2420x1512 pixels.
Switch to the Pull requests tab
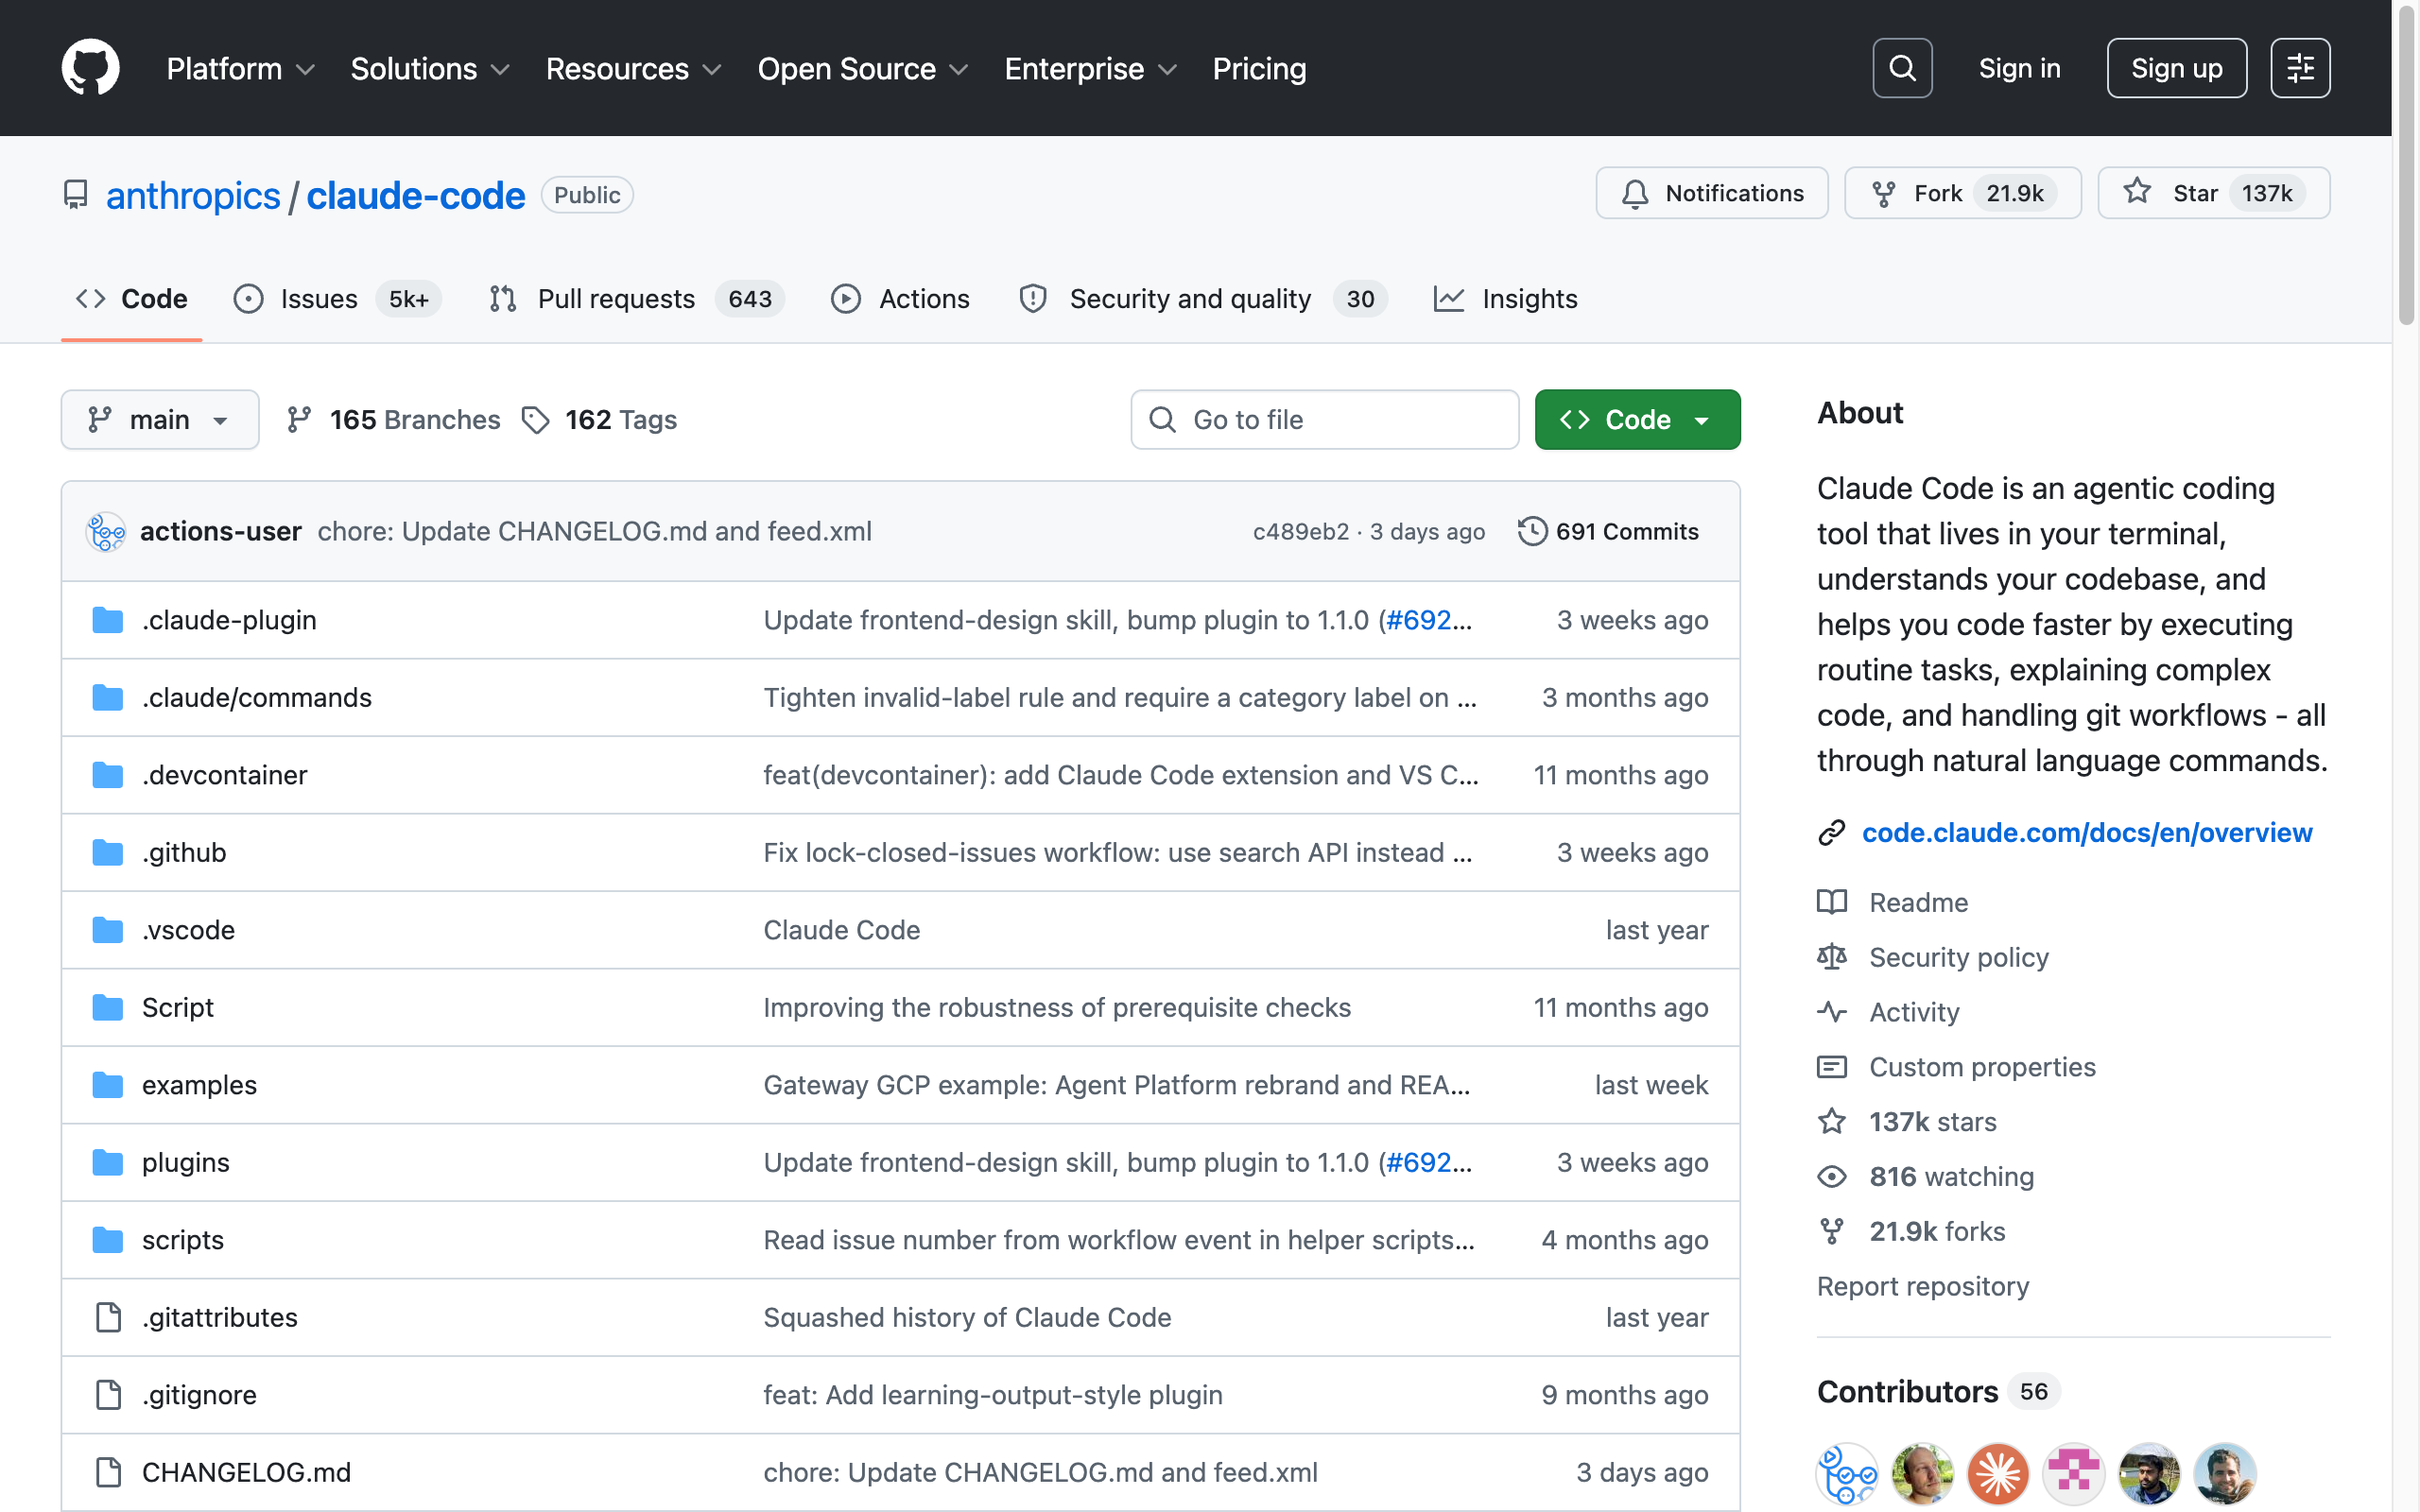pos(636,299)
